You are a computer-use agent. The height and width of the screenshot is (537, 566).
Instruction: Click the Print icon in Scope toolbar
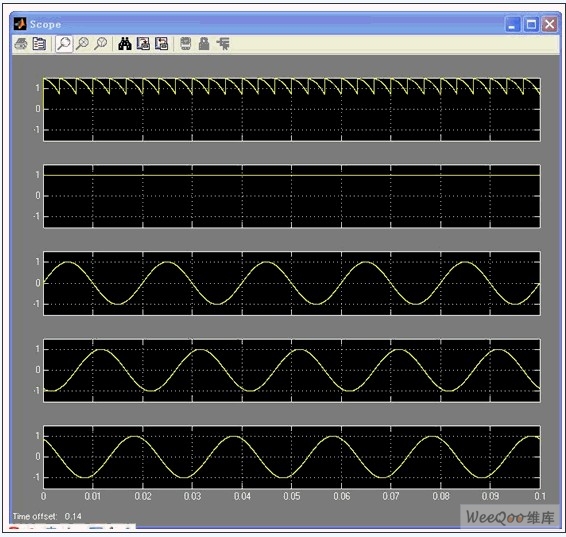click(x=21, y=44)
